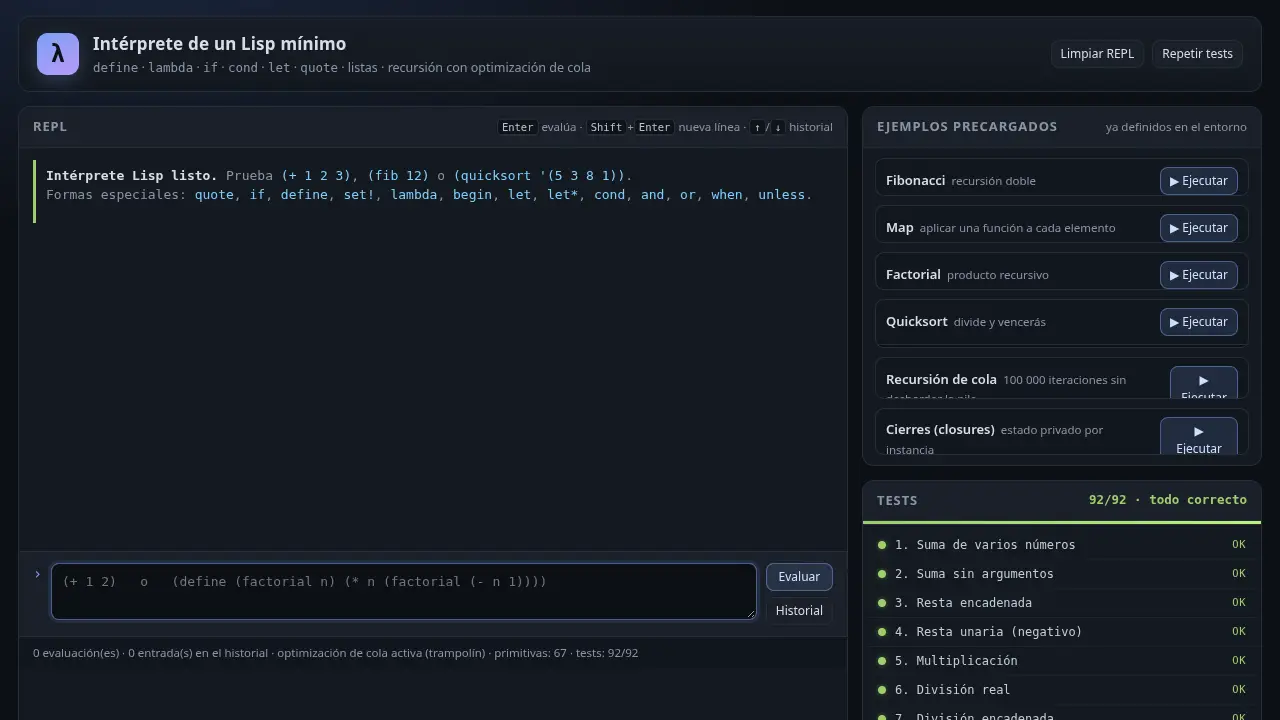Click the status bar evaluation summary
This screenshot has width=1280, height=720.
[335, 653]
